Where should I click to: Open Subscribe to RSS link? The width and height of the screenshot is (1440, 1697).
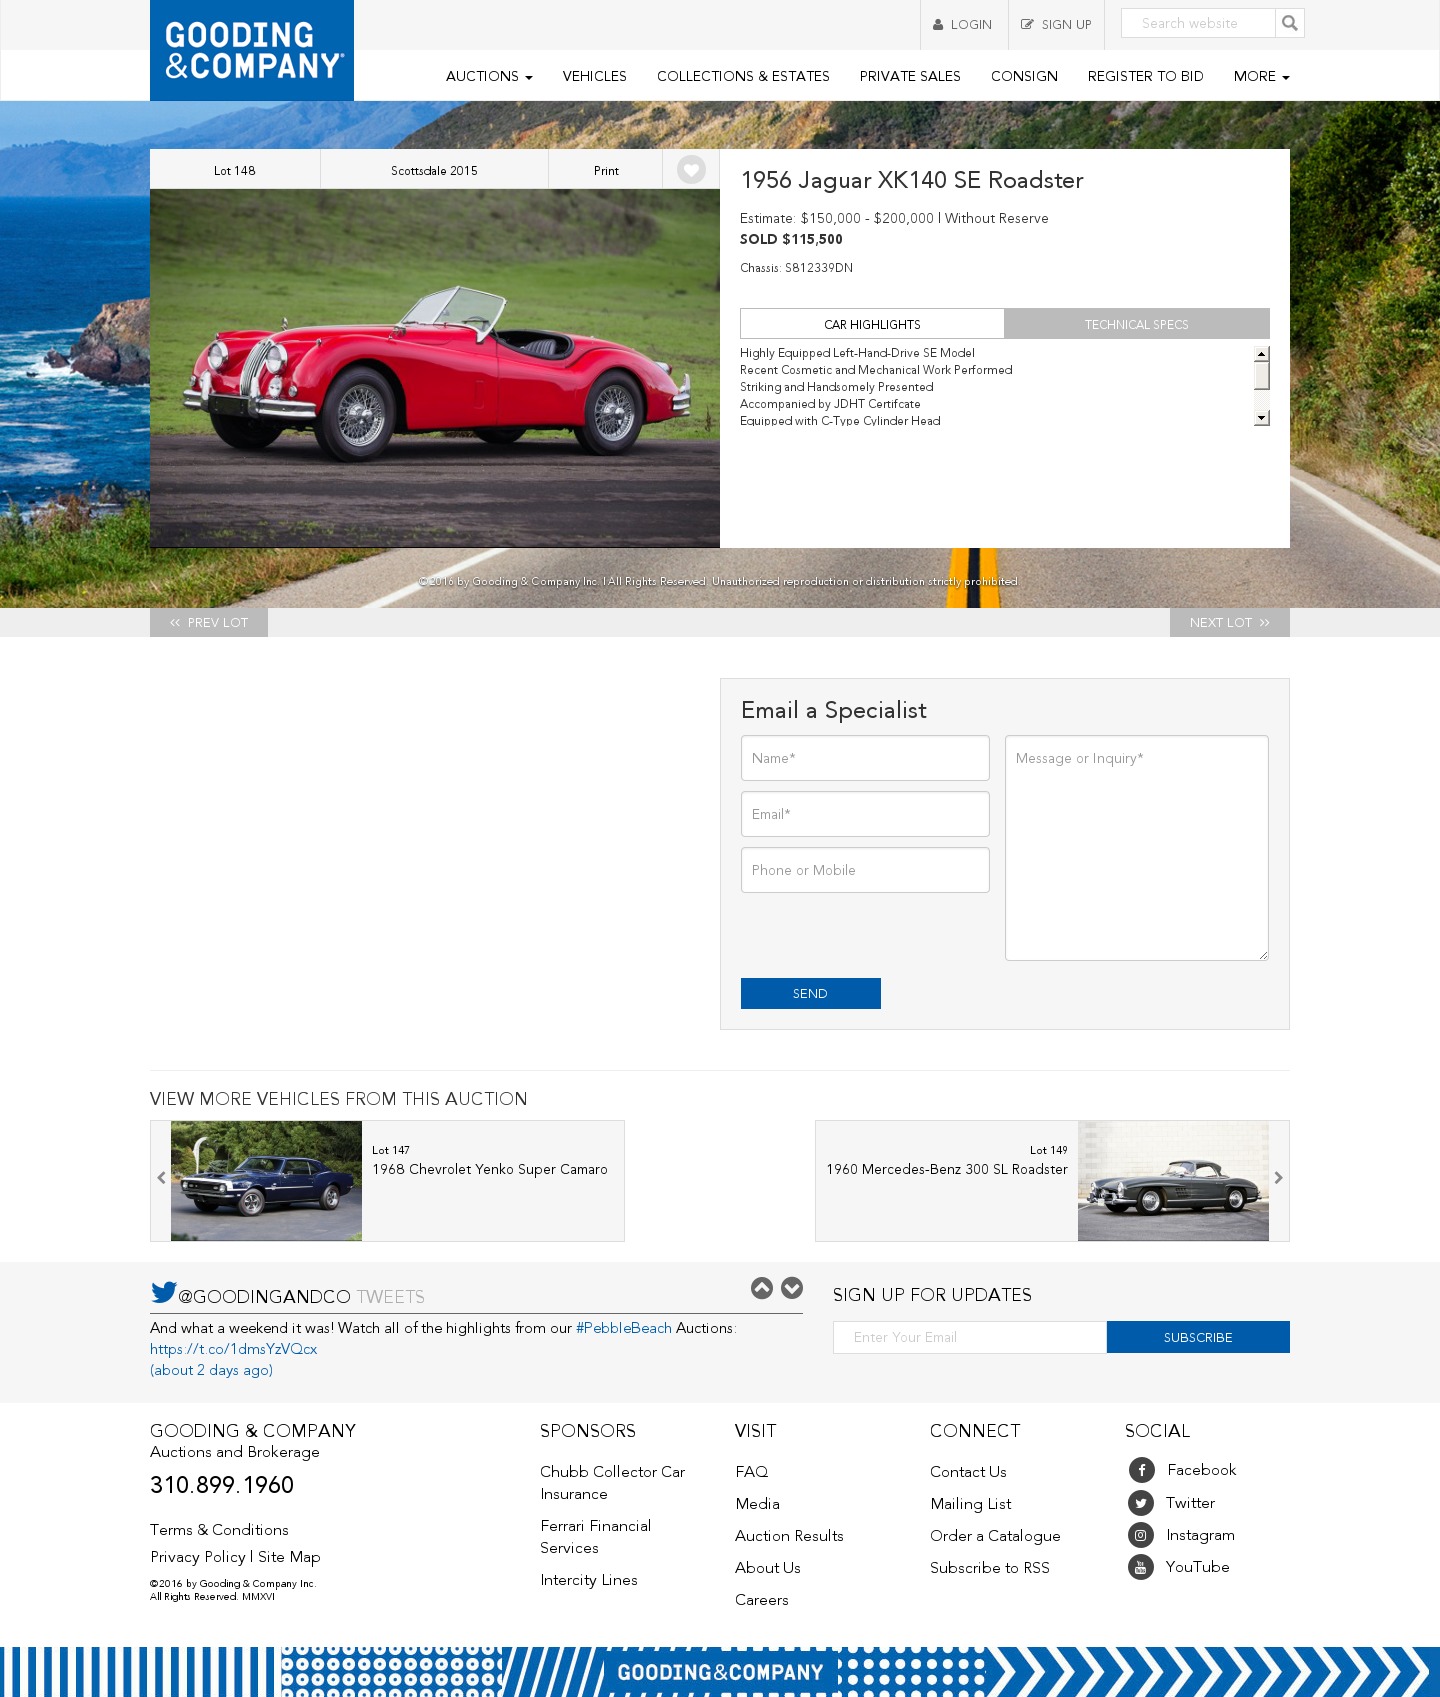tap(990, 1568)
